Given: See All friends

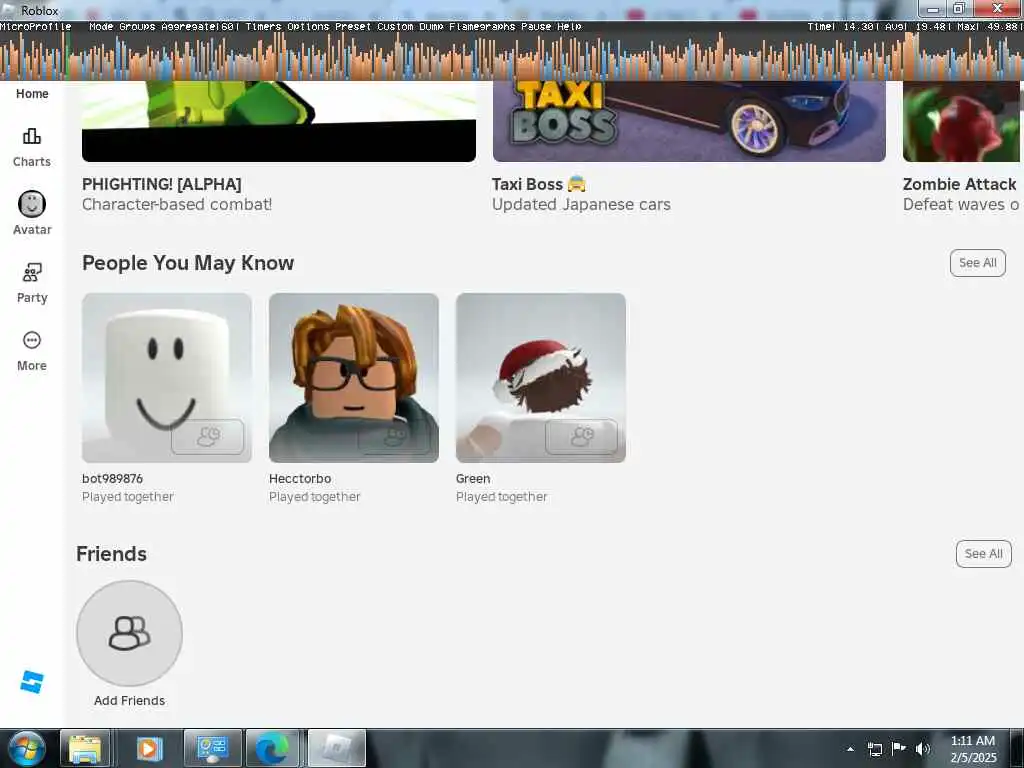Looking at the screenshot, I should pyautogui.click(x=984, y=554).
